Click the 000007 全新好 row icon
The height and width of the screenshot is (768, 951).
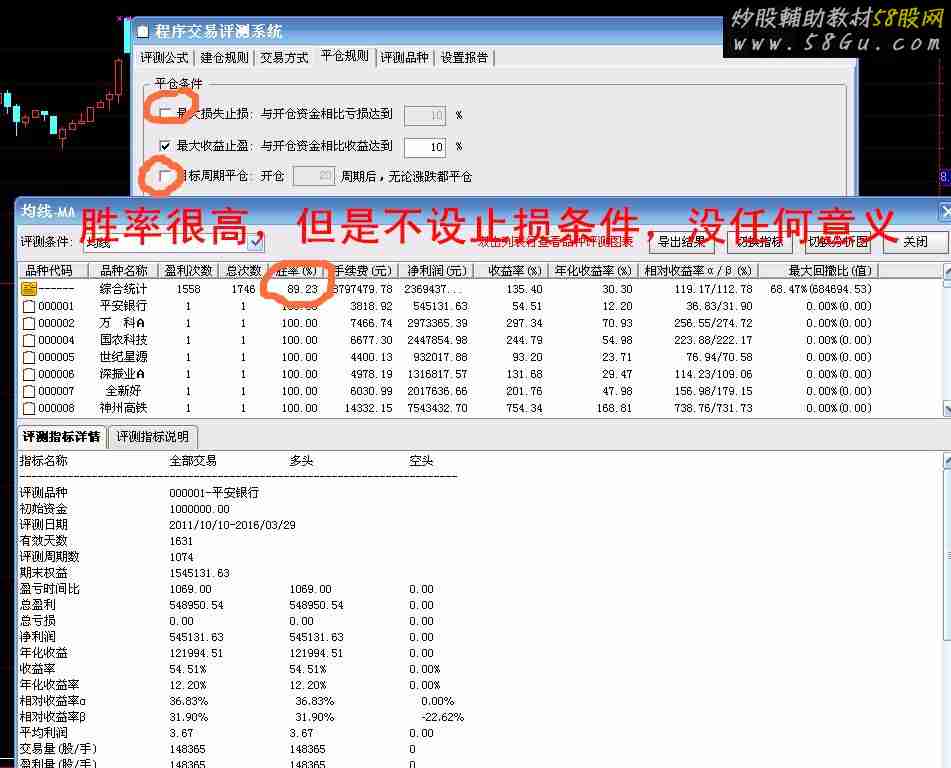29,391
